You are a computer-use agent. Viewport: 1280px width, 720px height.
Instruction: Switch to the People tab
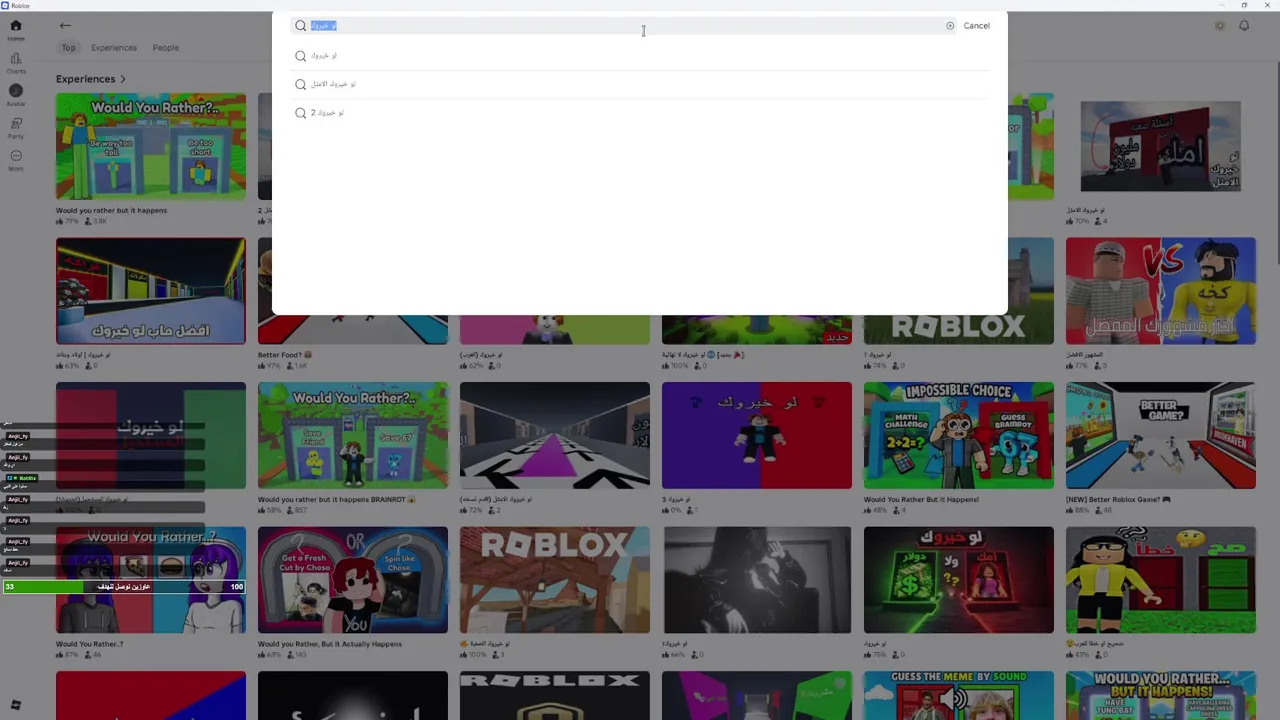tap(166, 48)
